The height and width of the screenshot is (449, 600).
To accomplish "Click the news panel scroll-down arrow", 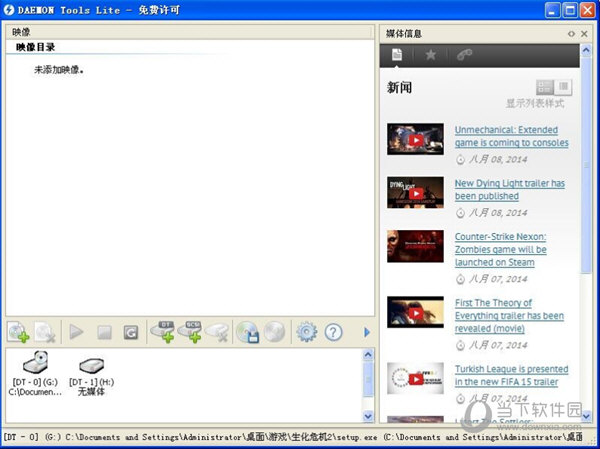I will (586, 416).
